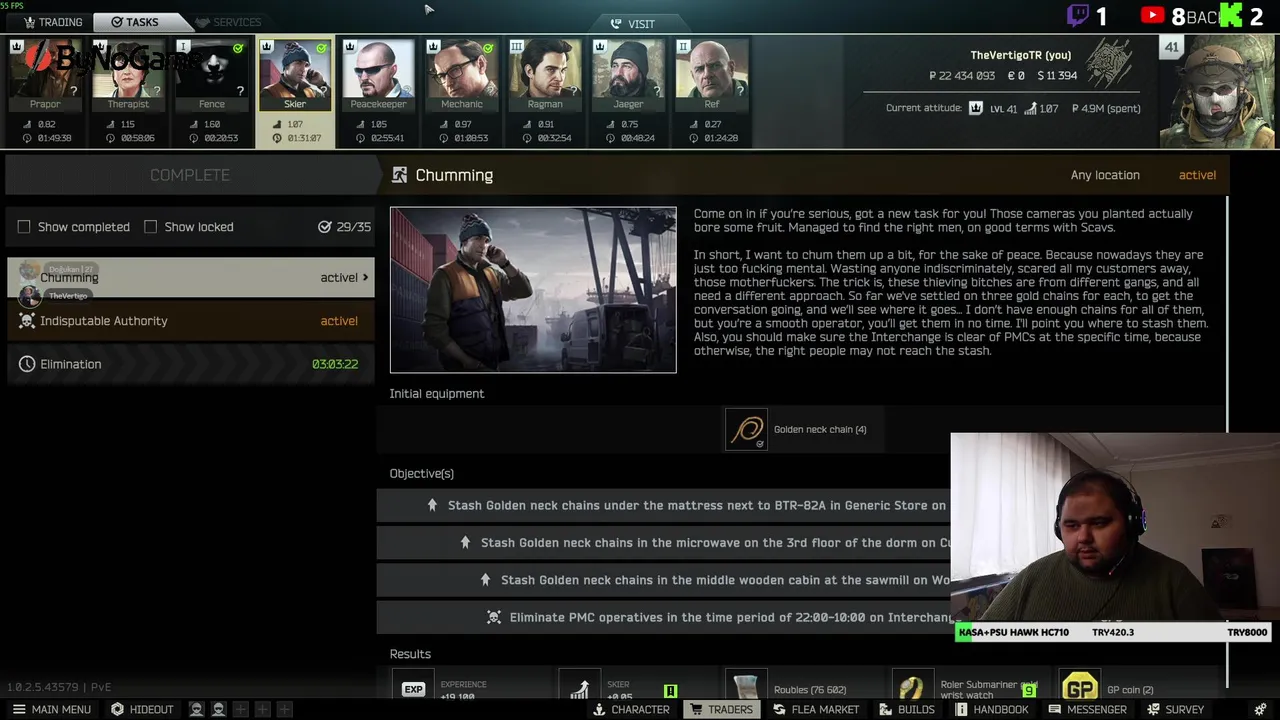Toggle Show completed checkbox
The image size is (1280, 720).
(x=24, y=227)
